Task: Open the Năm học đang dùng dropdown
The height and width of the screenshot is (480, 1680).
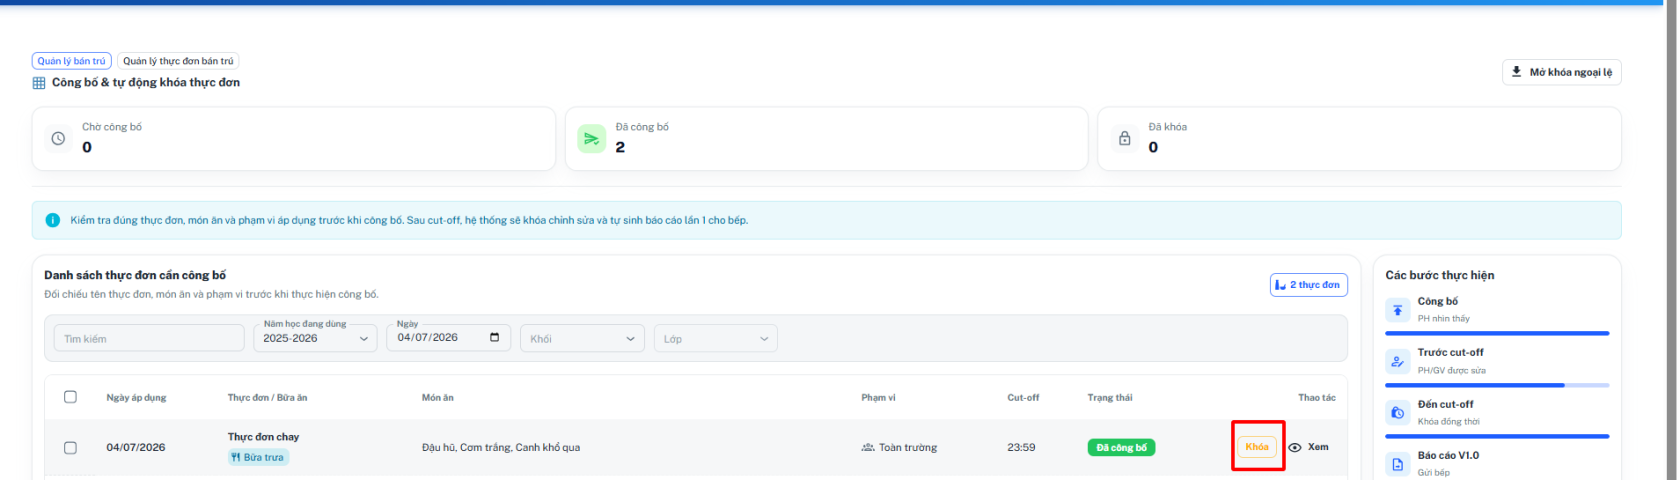Action: coord(315,338)
